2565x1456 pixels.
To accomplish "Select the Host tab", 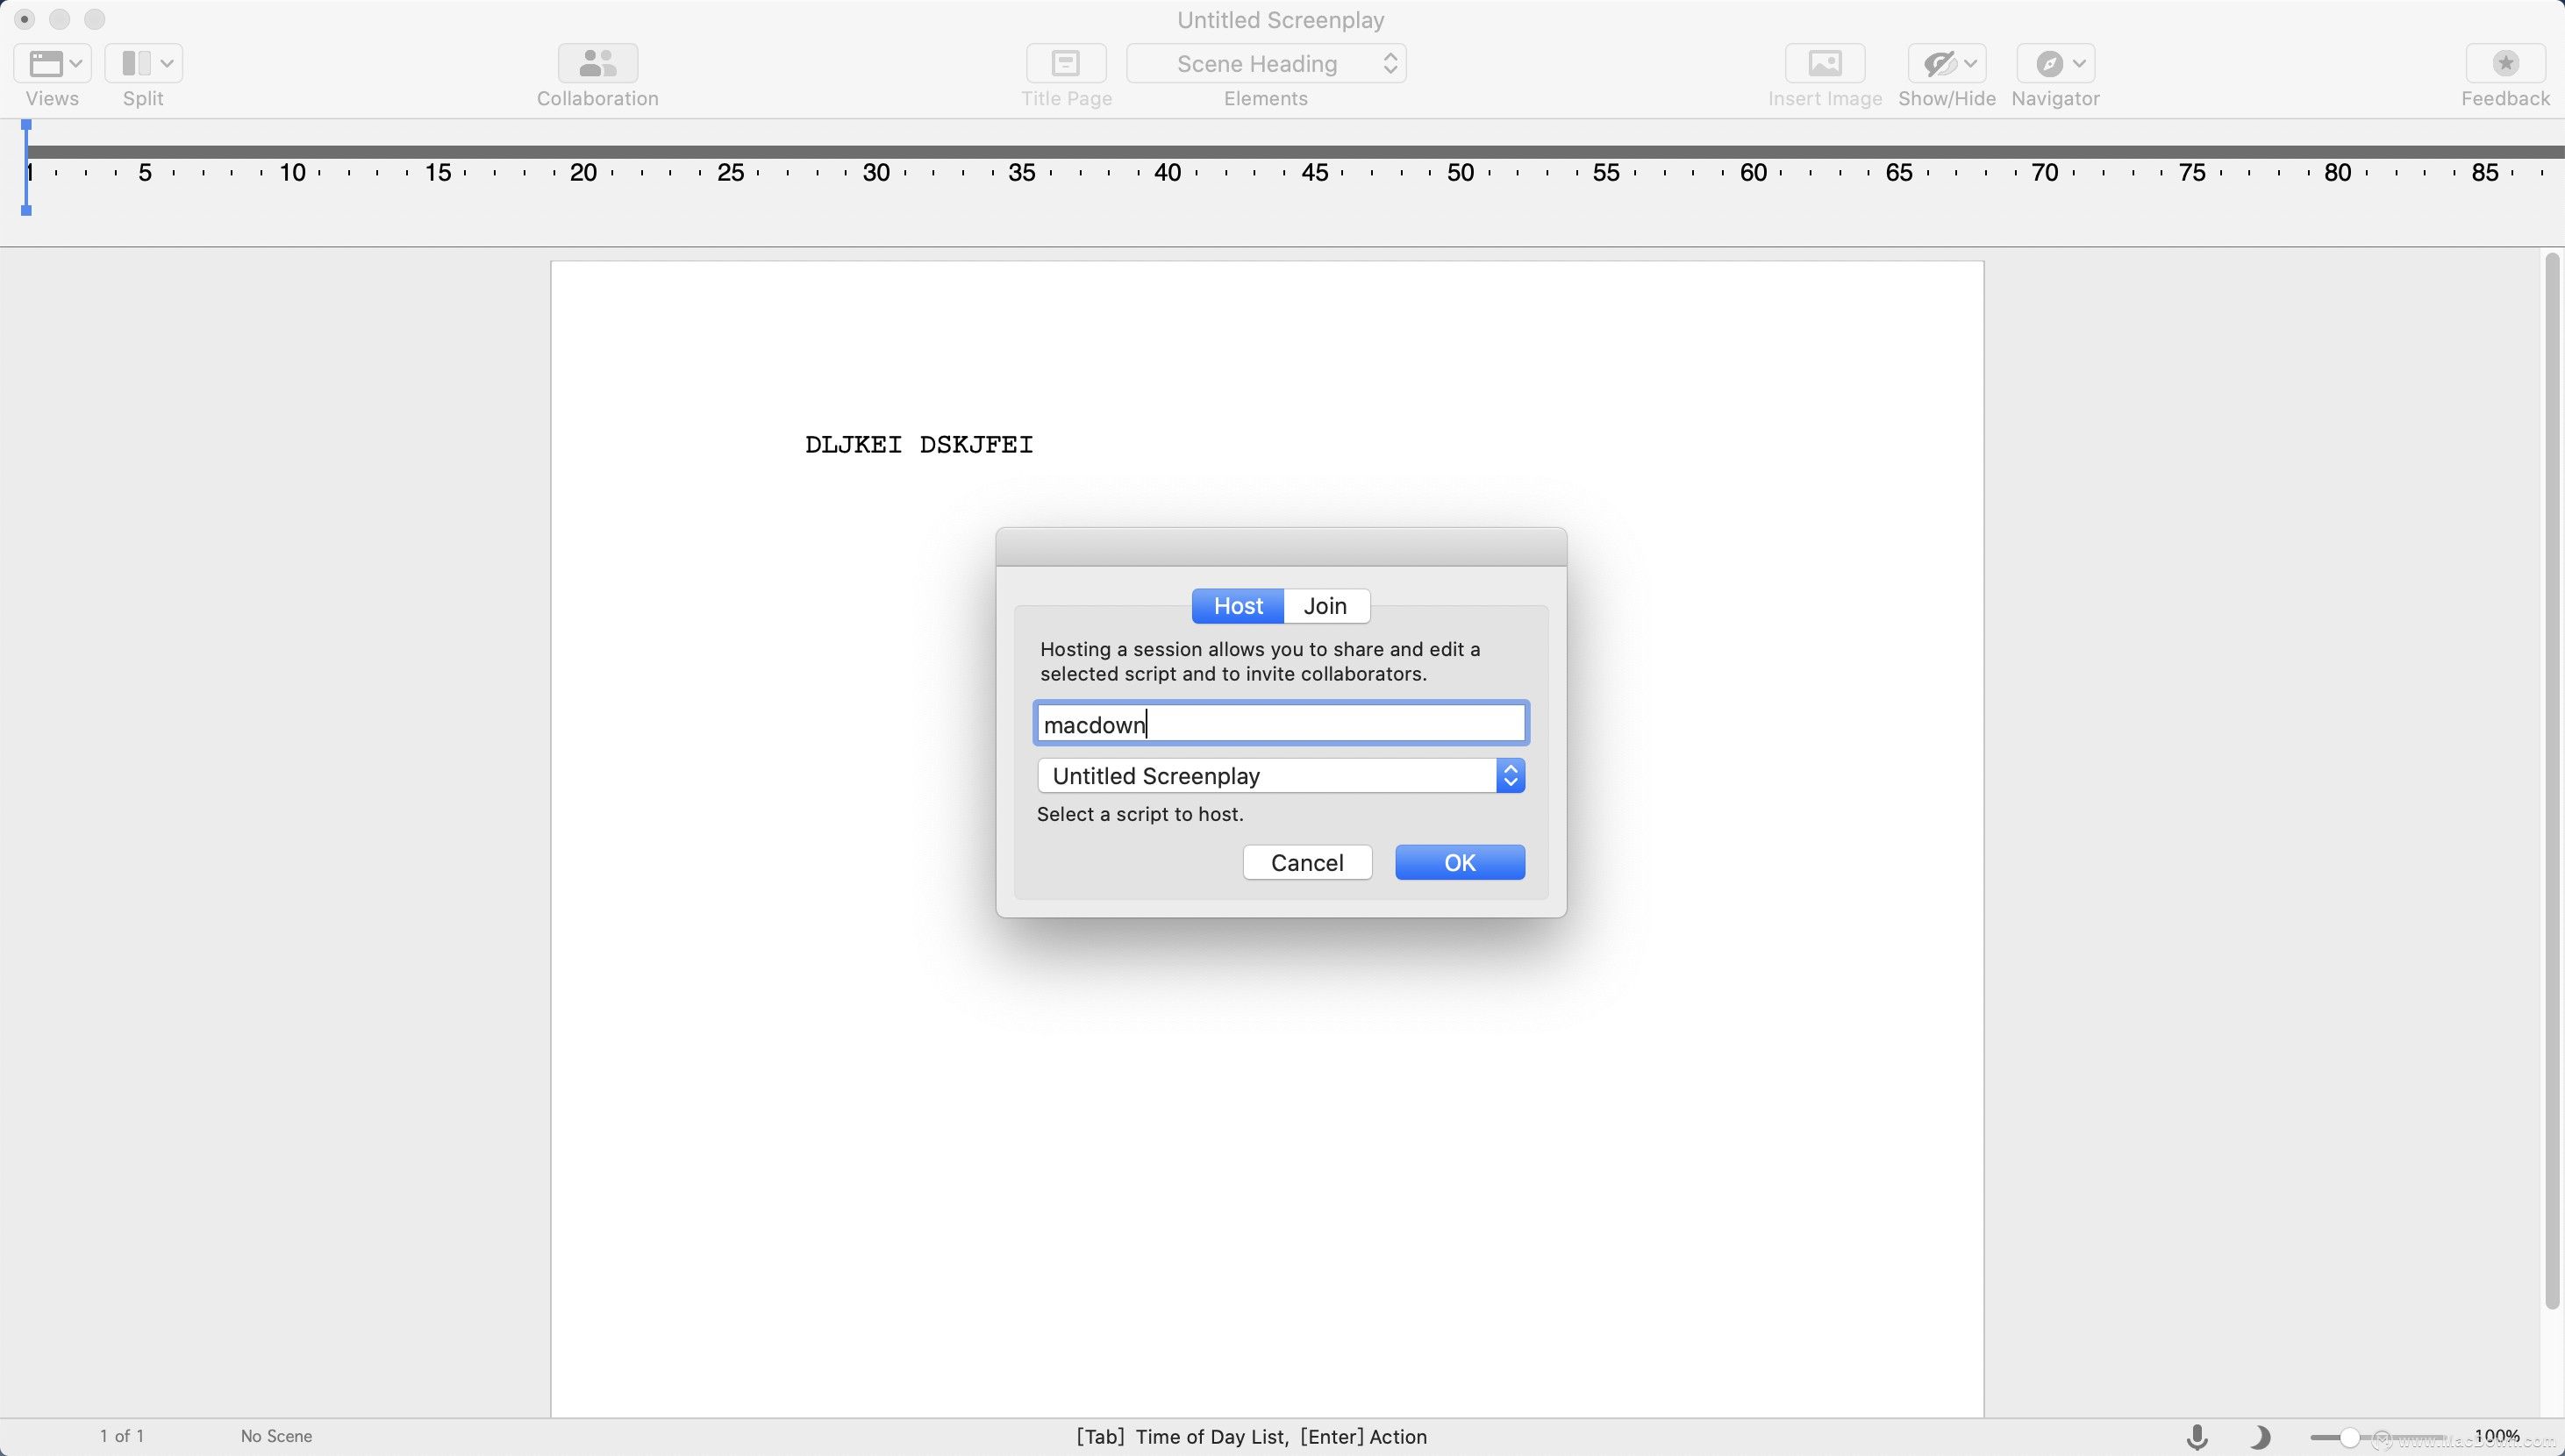I will coord(1238,605).
